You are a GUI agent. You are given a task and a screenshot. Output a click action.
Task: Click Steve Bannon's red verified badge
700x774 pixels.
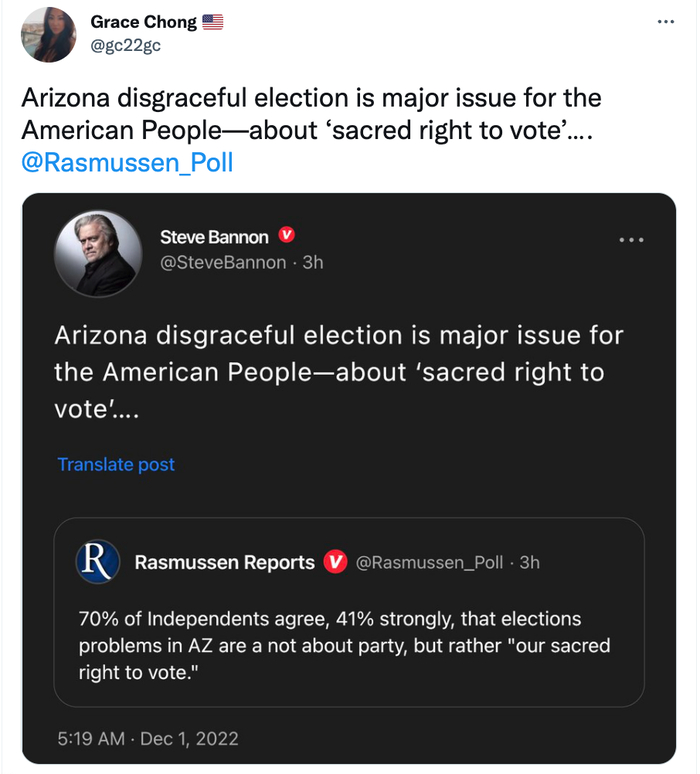point(287,236)
